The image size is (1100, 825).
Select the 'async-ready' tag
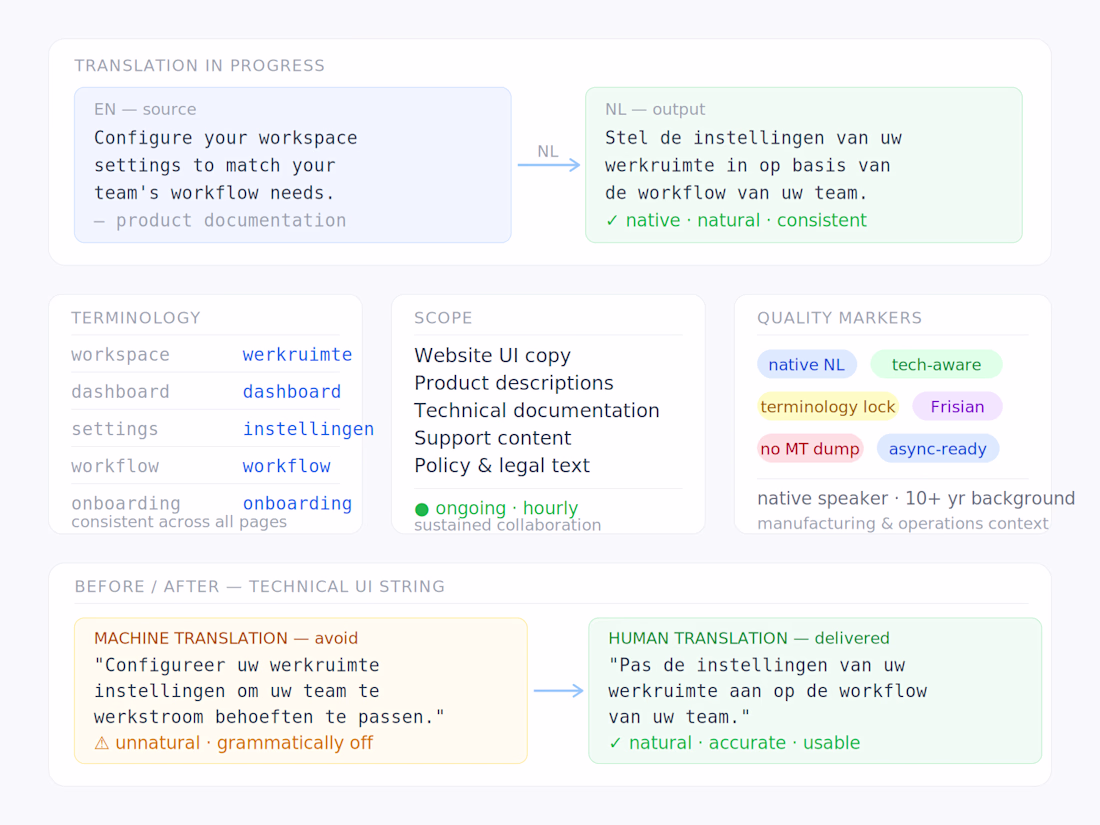pyautogui.click(x=937, y=449)
